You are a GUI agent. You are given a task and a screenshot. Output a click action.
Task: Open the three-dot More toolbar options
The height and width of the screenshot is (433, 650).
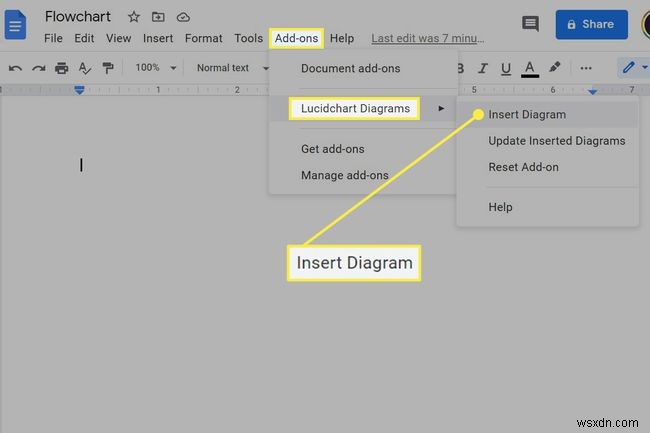click(x=585, y=68)
